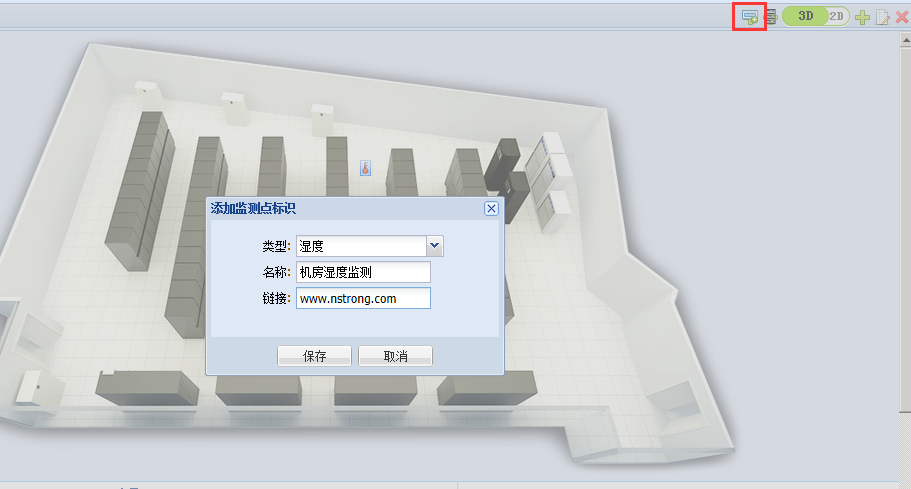Click the green plus add icon
Screen dimensions: 911x489
(x=862, y=17)
